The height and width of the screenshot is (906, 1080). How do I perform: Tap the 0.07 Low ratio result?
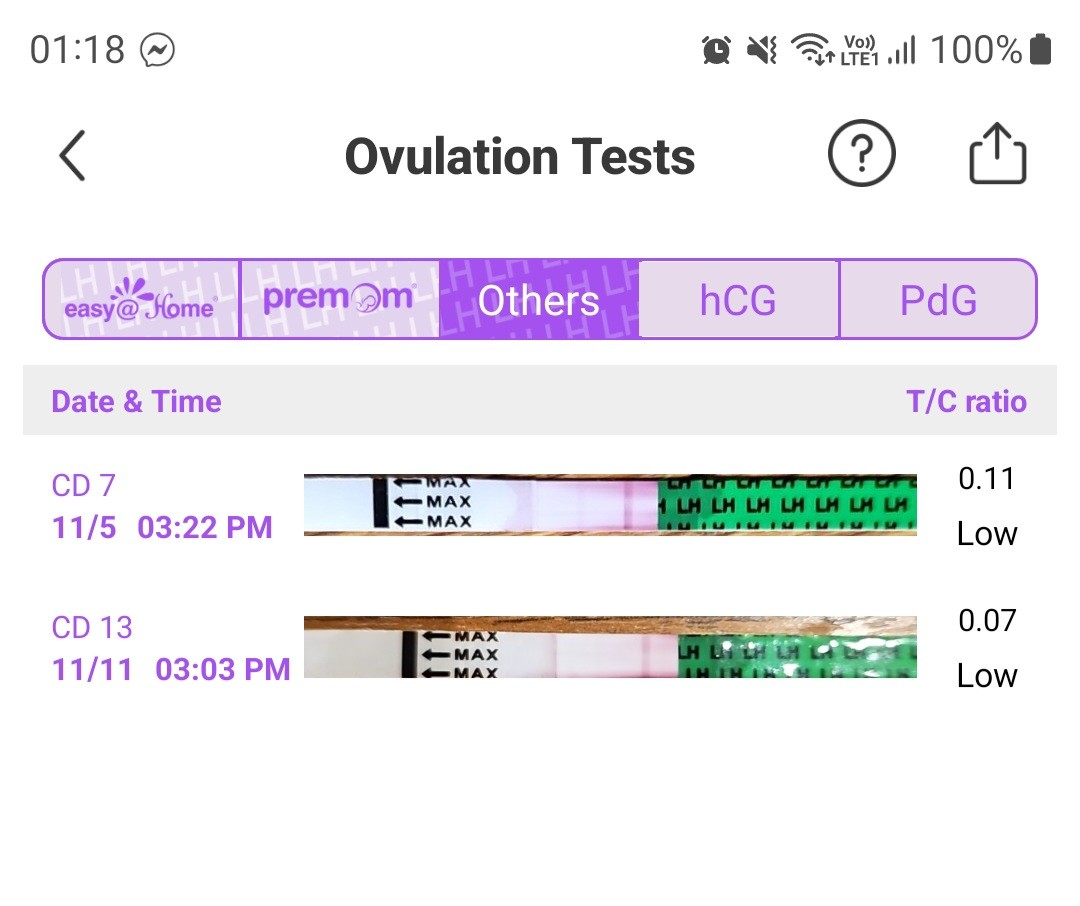(x=986, y=648)
